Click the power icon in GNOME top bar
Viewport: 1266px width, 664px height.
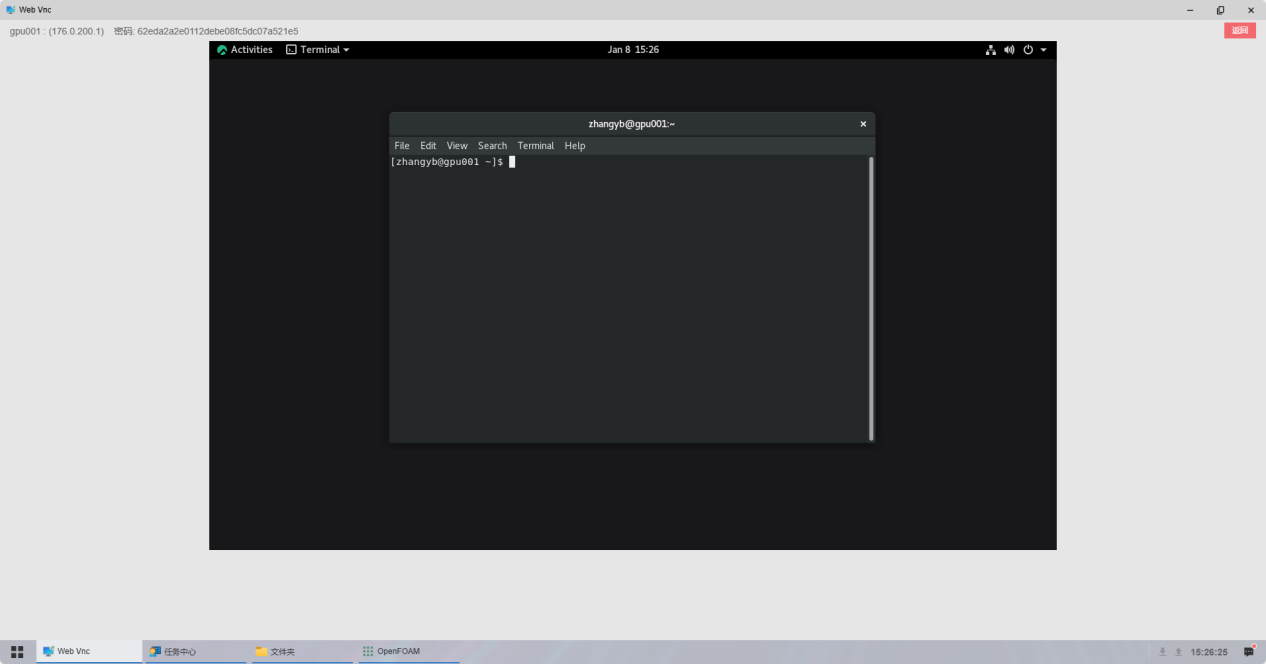coord(1027,50)
